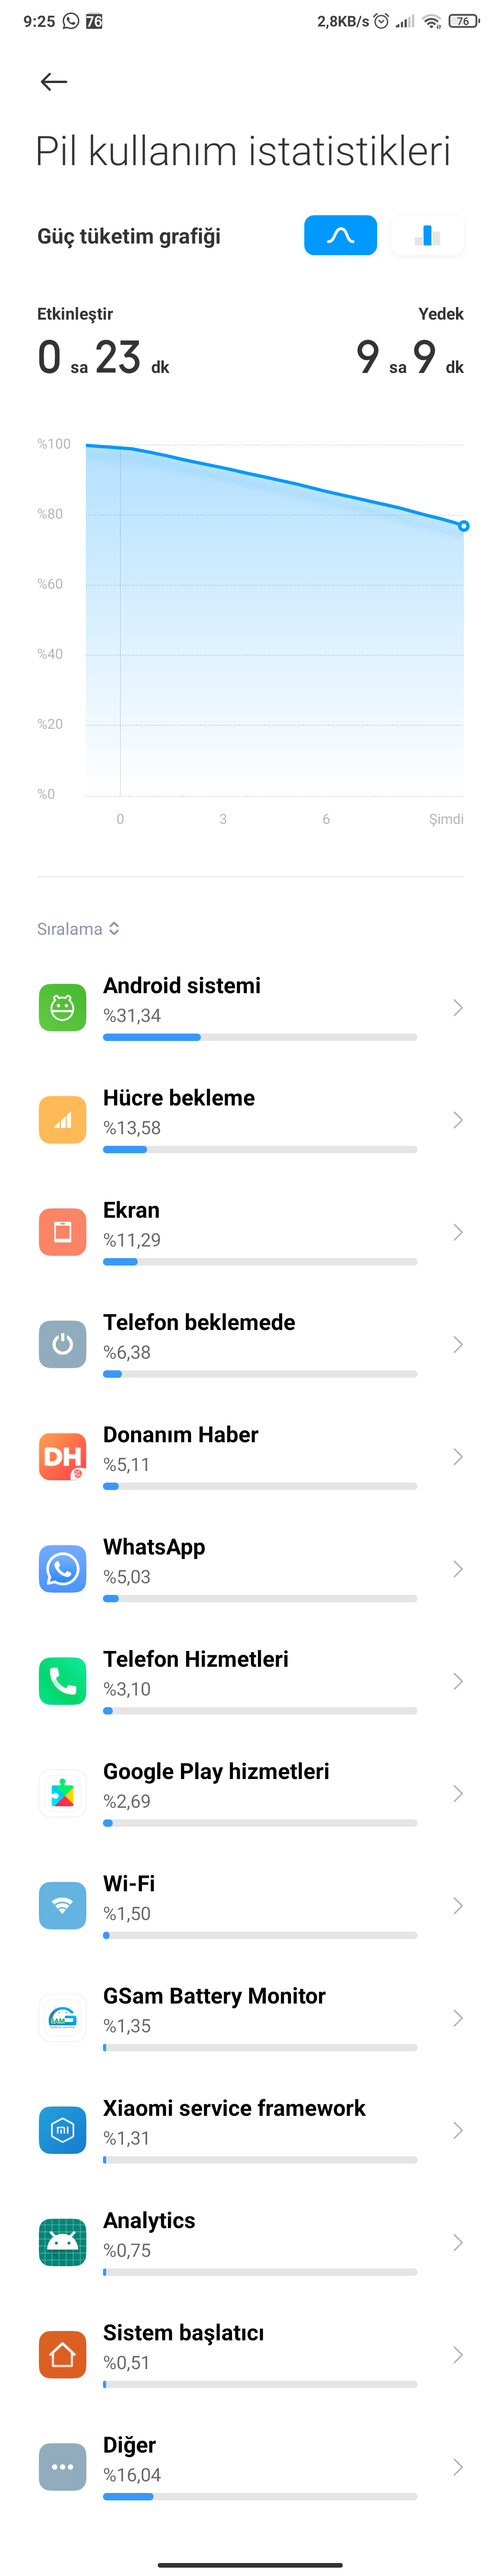
Task: Click the Android sistemi usage bar
Action: pos(260,1037)
